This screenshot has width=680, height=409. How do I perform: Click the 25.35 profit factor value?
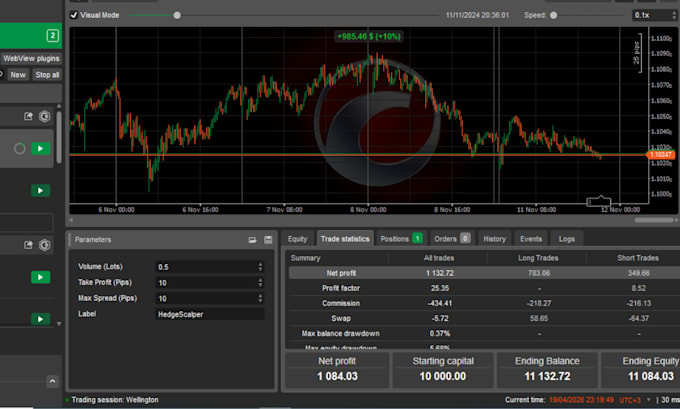[439, 288]
